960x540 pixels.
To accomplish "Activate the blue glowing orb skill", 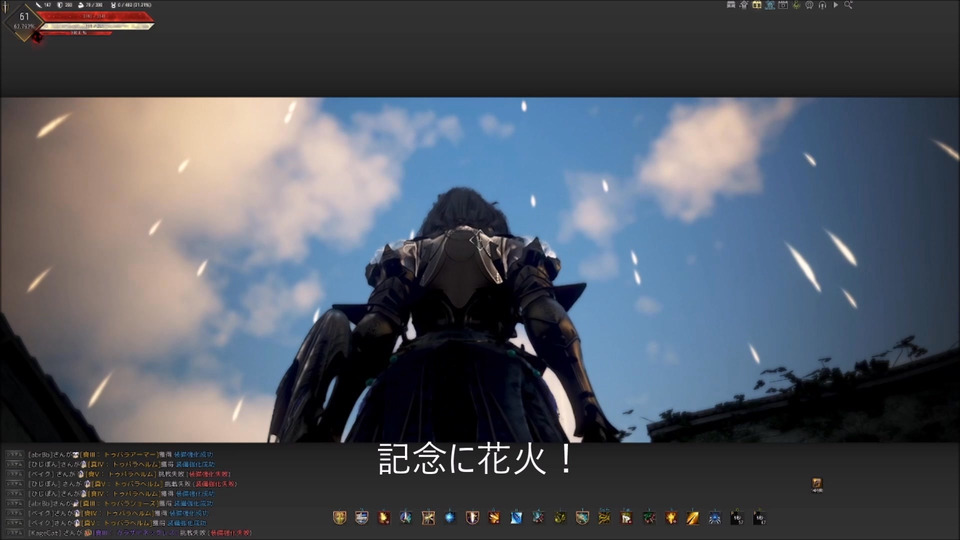I will pyautogui.click(x=450, y=518).
